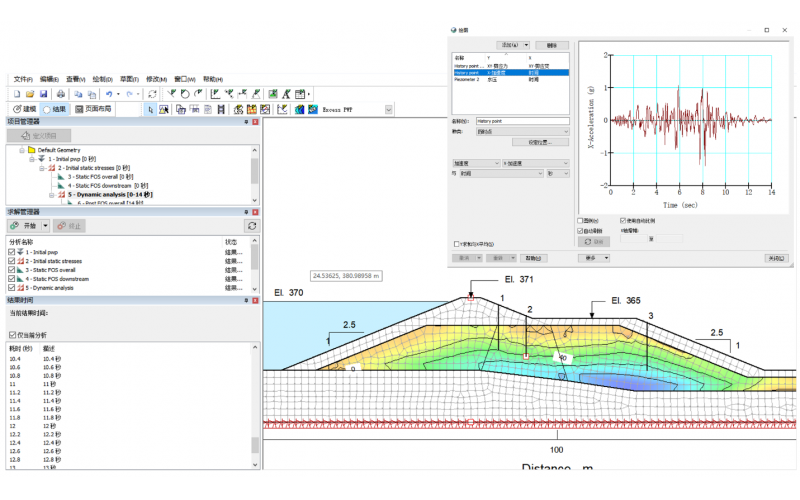The height and width of the screenshot is (500, 800).
Task: Select the 10.8 秒 result time row
Action: [x=50, y=376]
